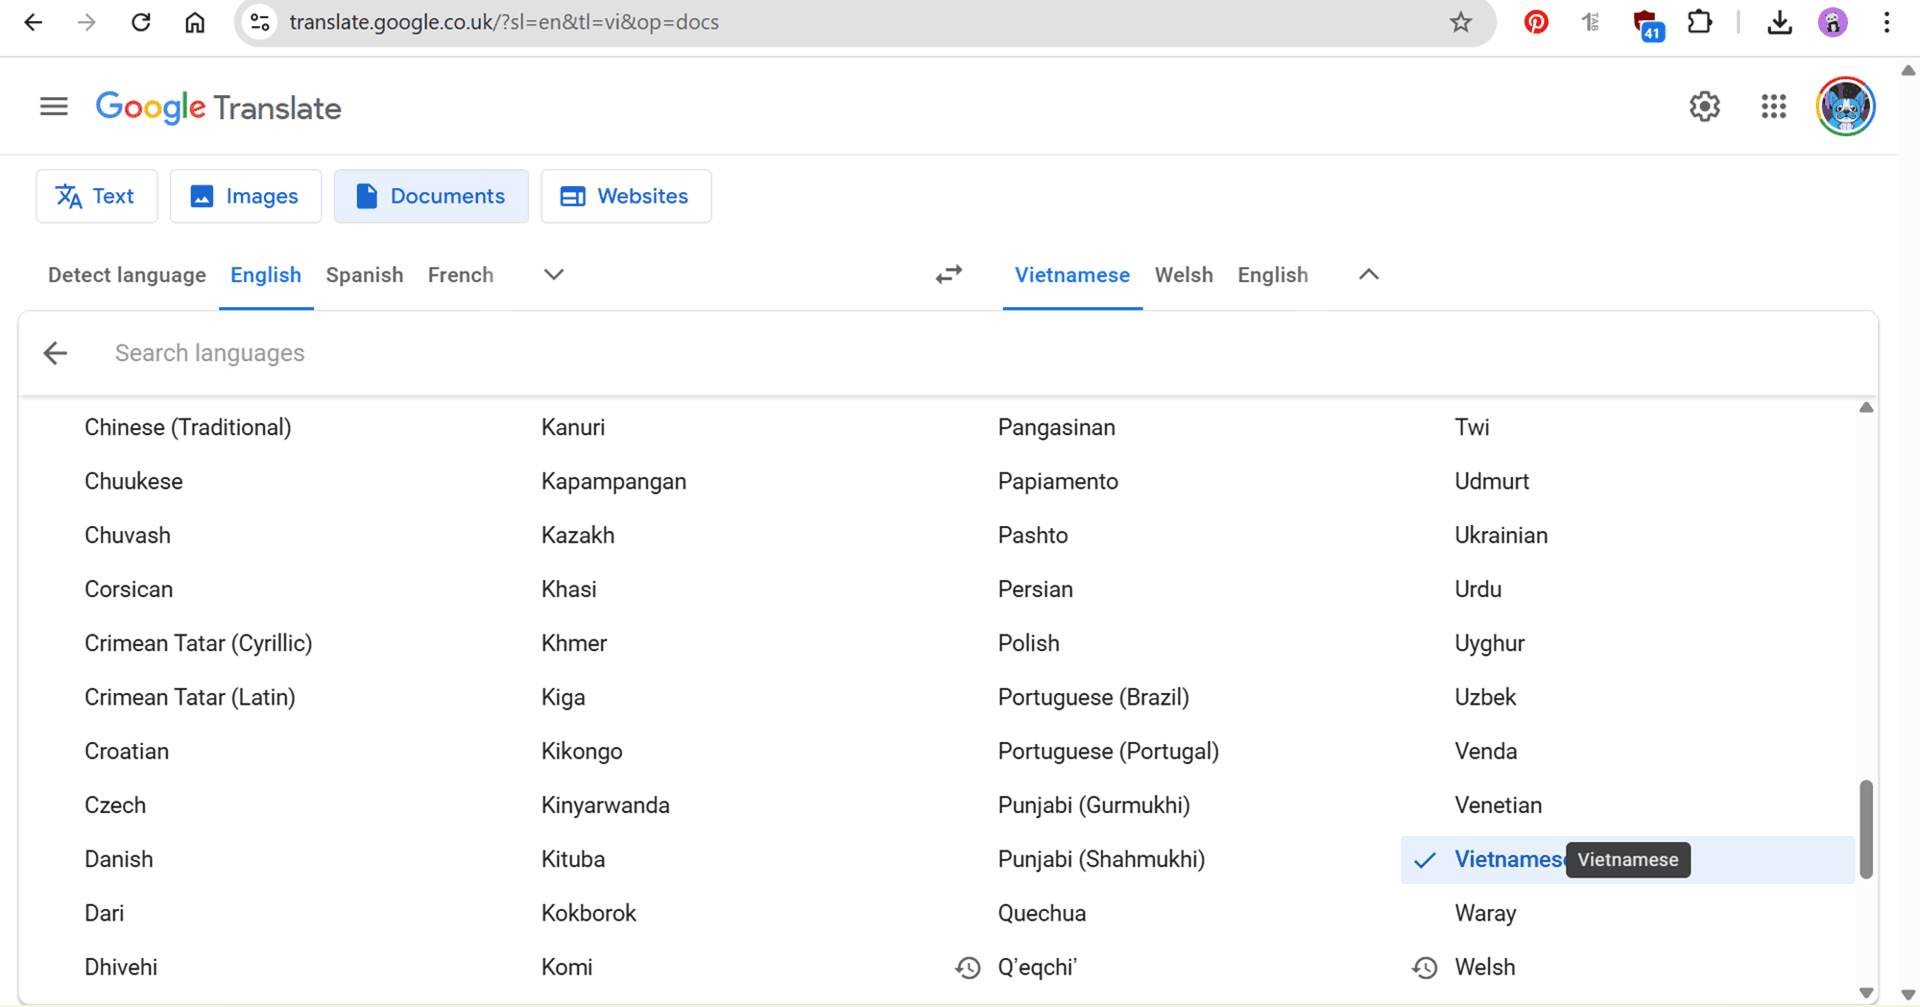Open the Pinterest extension
This screenshot has height=1007, width=1920.
[x=1536, y=22]
